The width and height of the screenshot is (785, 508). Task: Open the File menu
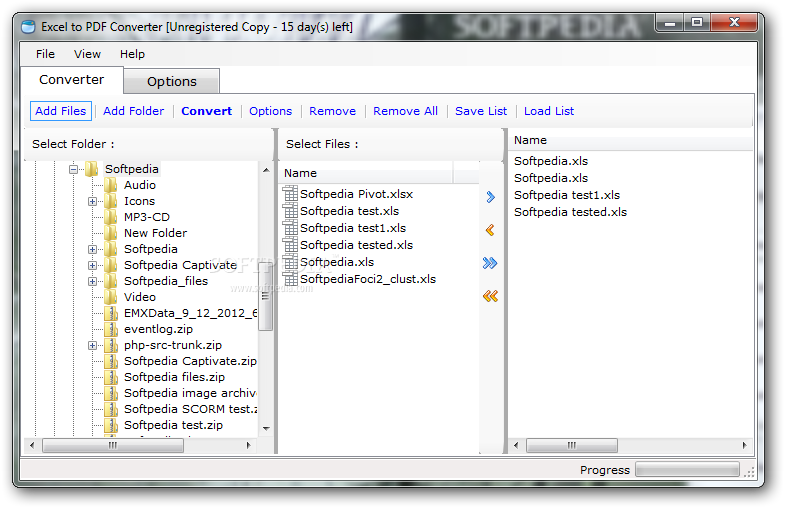pos(45,54)
